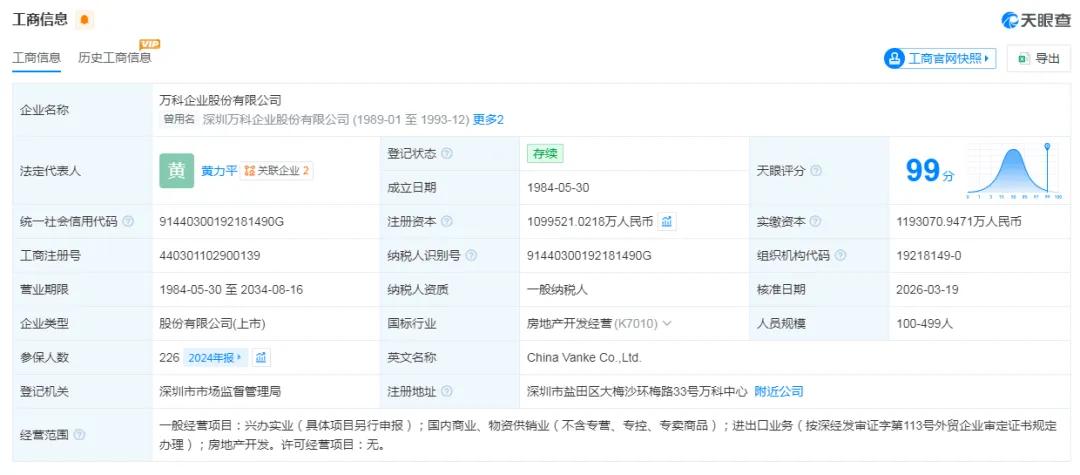Image resolution: width=1080 pixels, height=475 pixels.
Task: Click the 导出 export button
Action: (x=1039, y=59)
